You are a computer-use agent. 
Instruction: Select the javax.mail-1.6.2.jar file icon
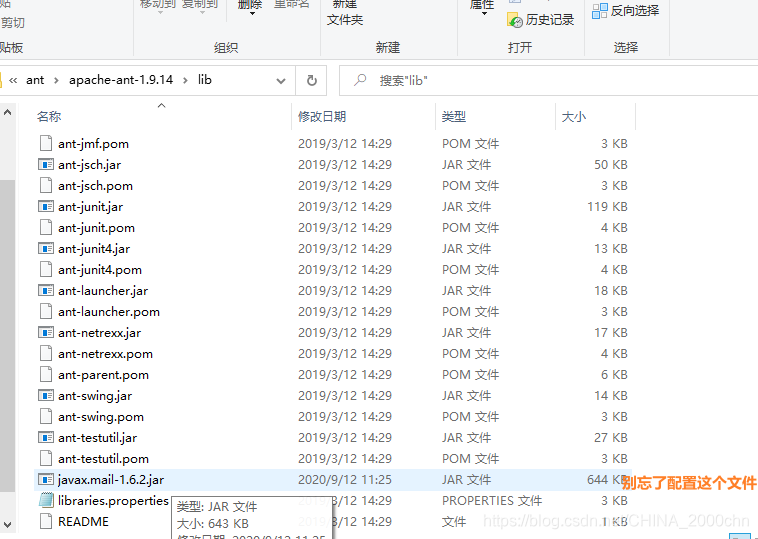click(x=46, y=480)
